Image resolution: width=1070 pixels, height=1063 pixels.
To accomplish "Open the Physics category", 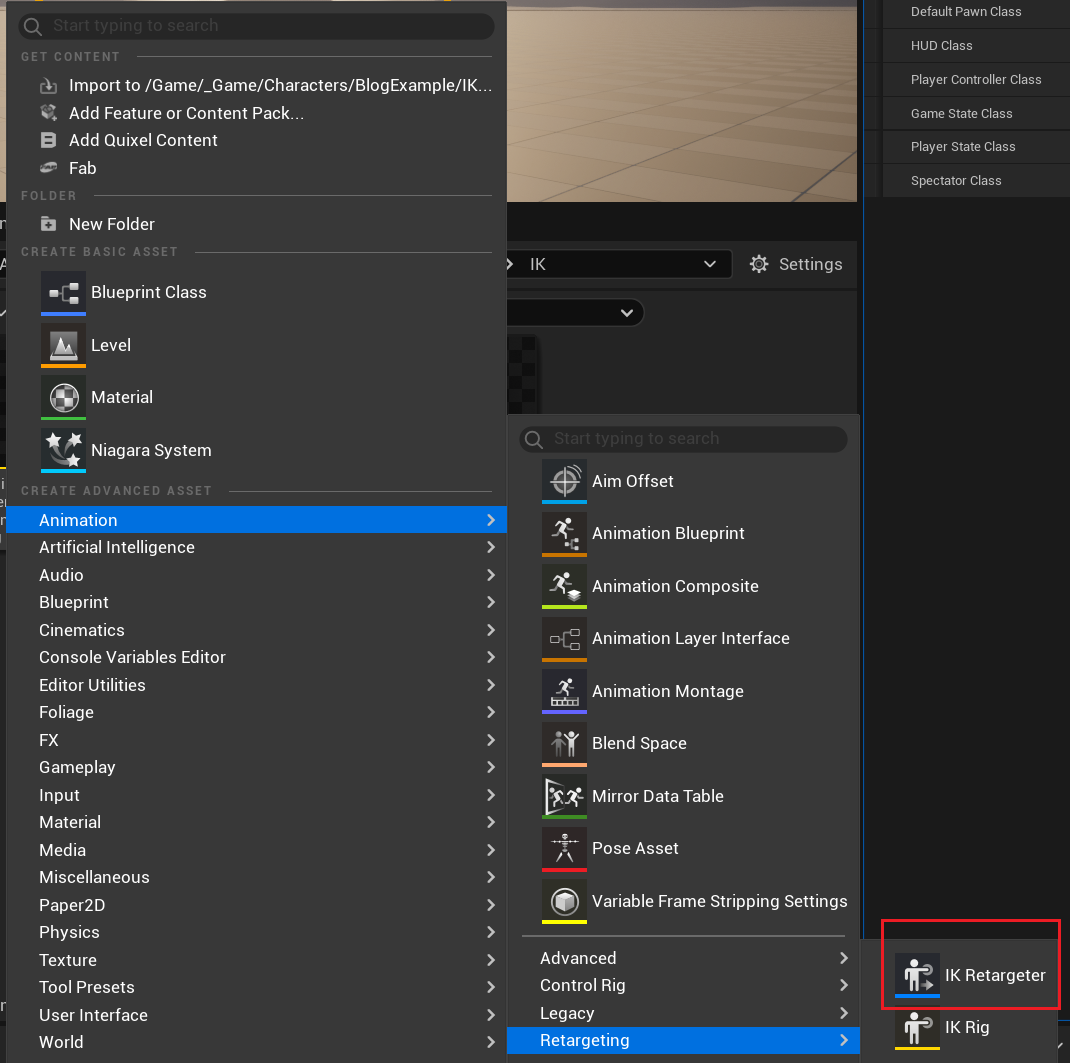I will [x=68, y=932].
